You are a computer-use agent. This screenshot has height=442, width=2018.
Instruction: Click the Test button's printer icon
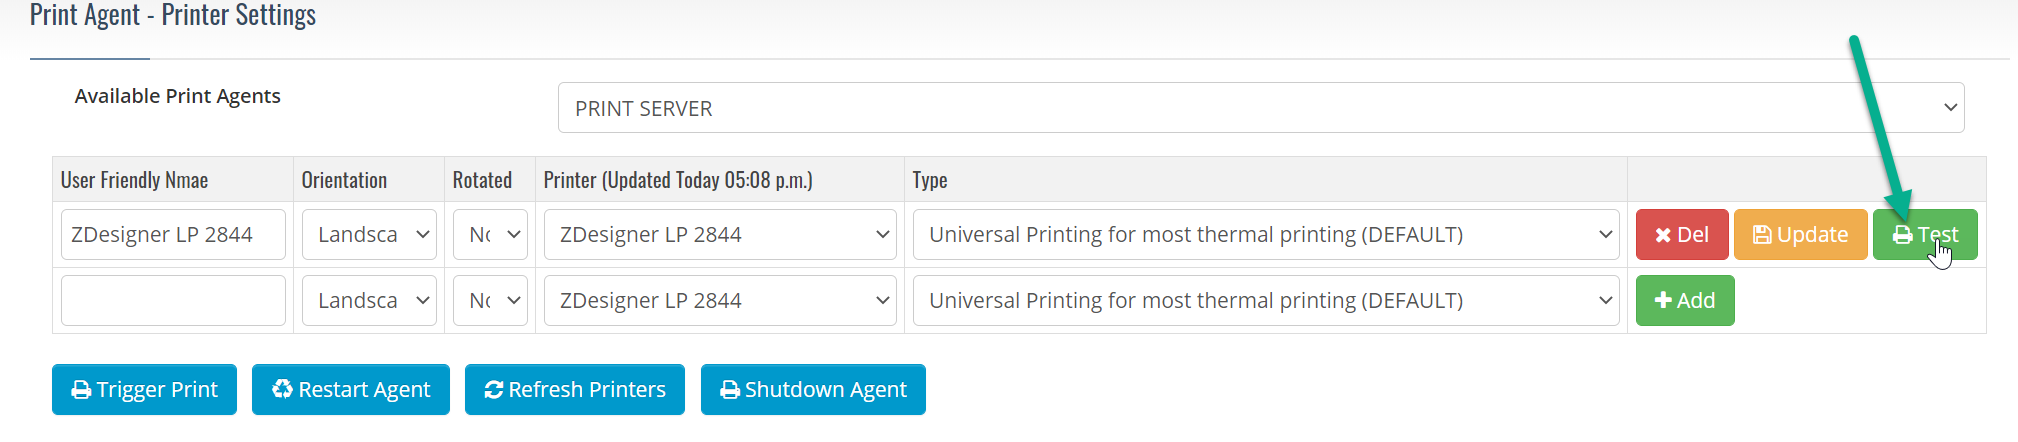pyautogui.click(x=1902, y=235)
